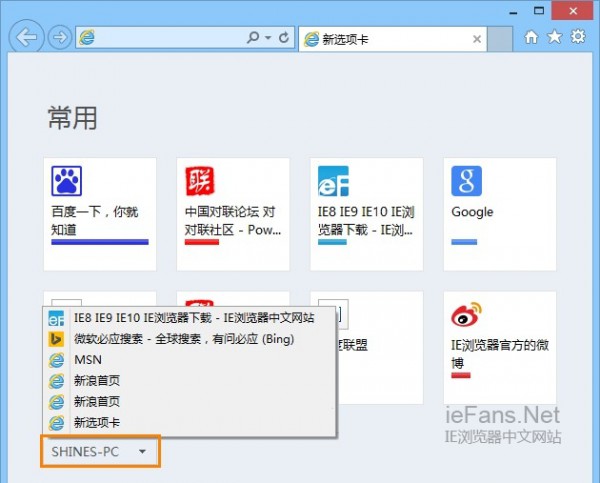Image resolution: width=600 pixels, height=483 pixels.
Task: Open the IE浏览器官方的微博 tile
Action: point(500,348)
